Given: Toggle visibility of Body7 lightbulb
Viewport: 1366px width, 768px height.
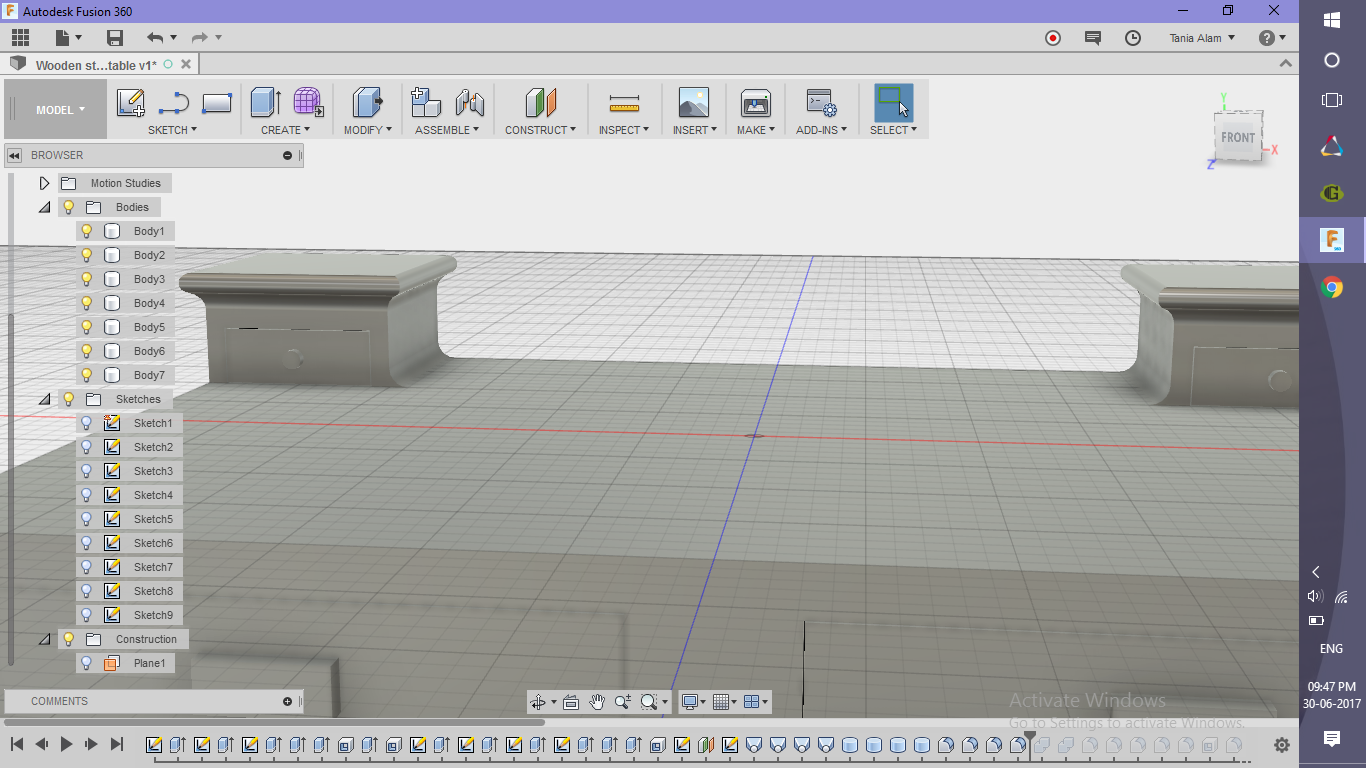Looking at the screenshot, I should coord(87,375).
